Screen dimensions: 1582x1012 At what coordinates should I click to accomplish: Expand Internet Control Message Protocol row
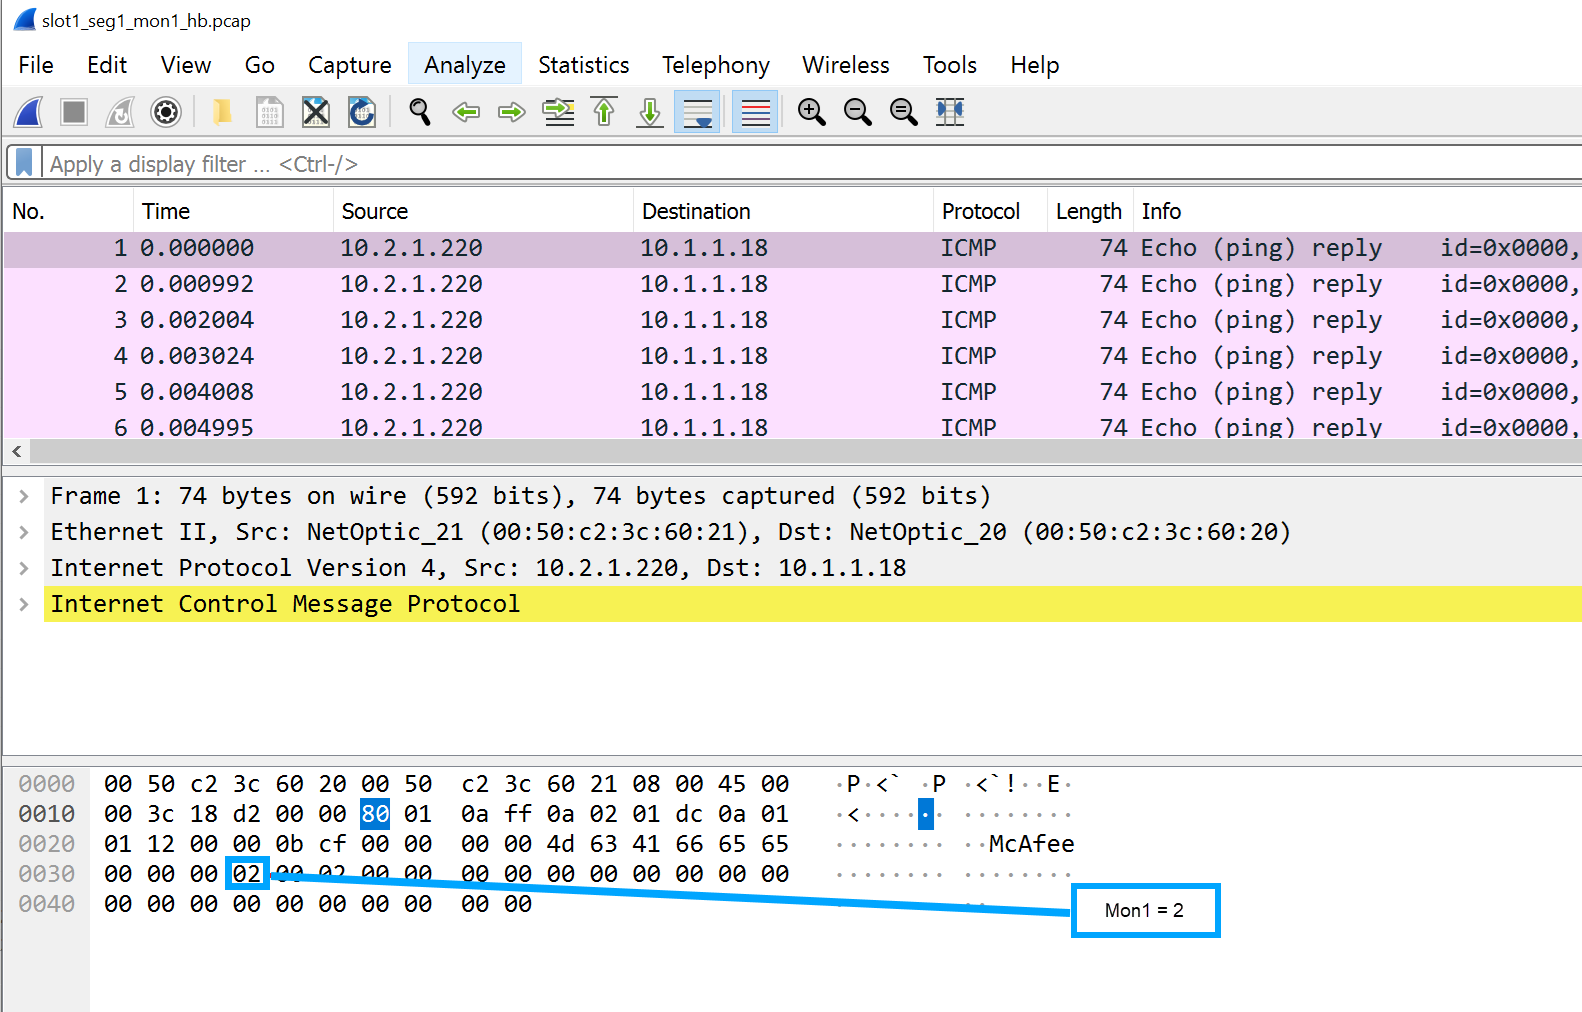tap(23, 604)
